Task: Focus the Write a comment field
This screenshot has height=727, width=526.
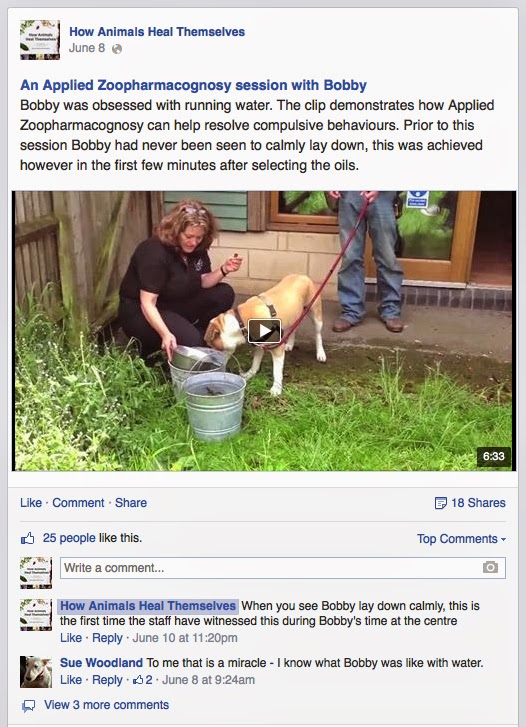Action: (x=282, y=568)
